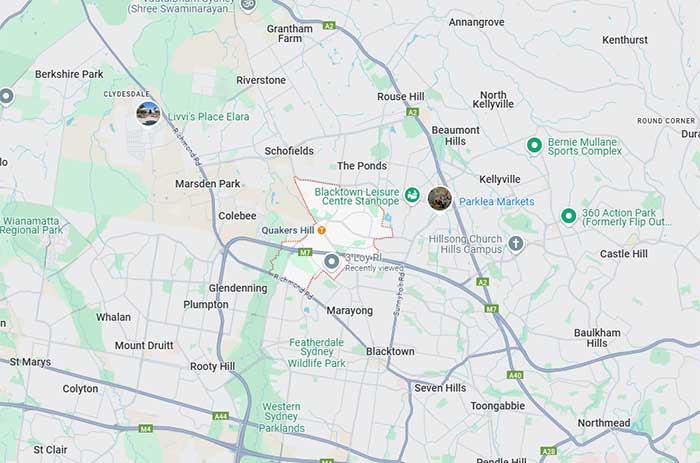Click the Blacktown Leisure Centre Stanhope swimming icon
700x463 pixels.
click(x=412, y=195)
